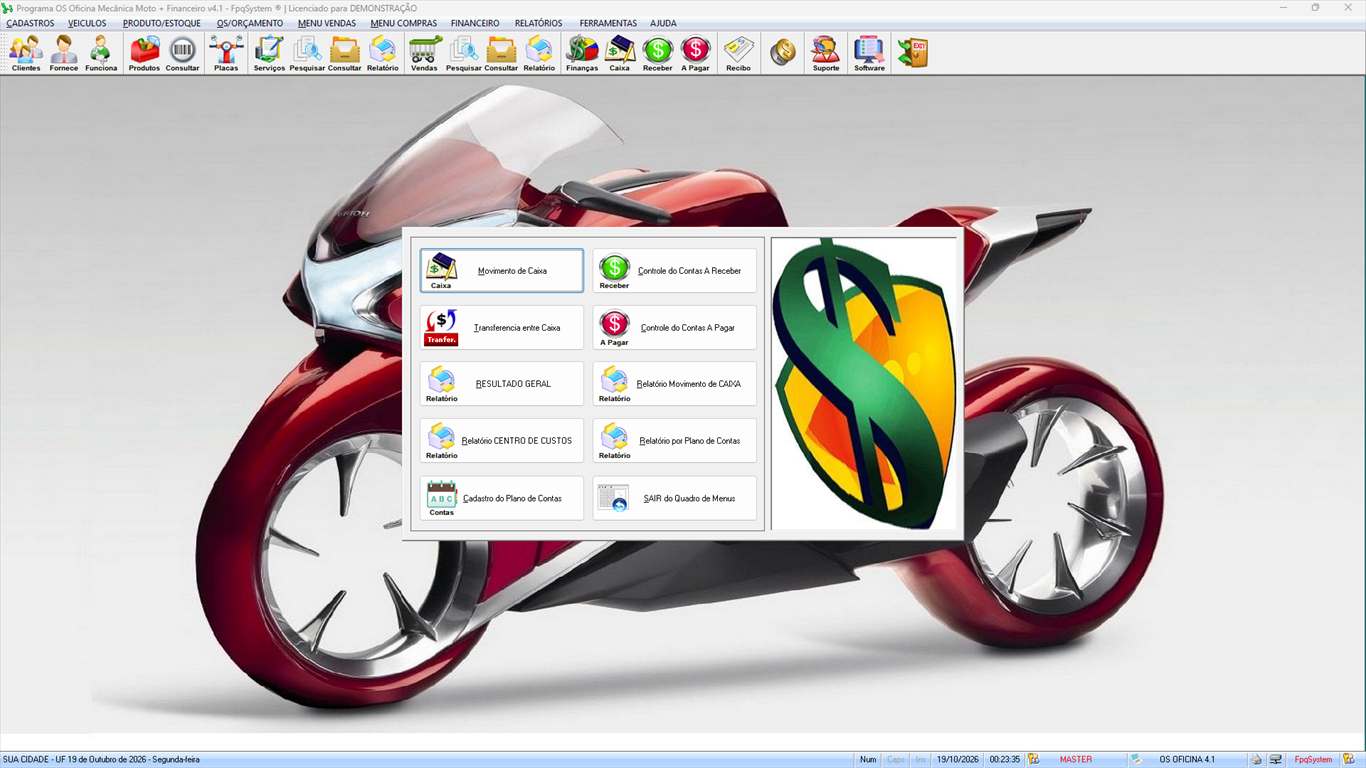
Task: Open the FINANCEIRO menu
Action: tap(475, 23)
